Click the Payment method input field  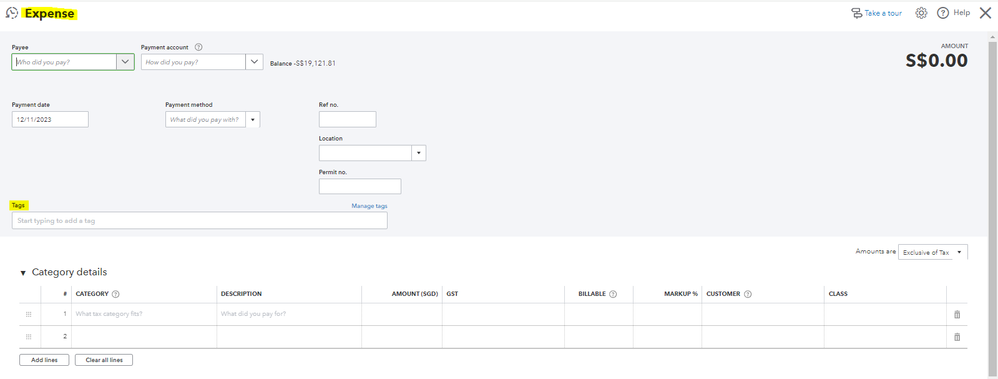(x=206, y=119)
